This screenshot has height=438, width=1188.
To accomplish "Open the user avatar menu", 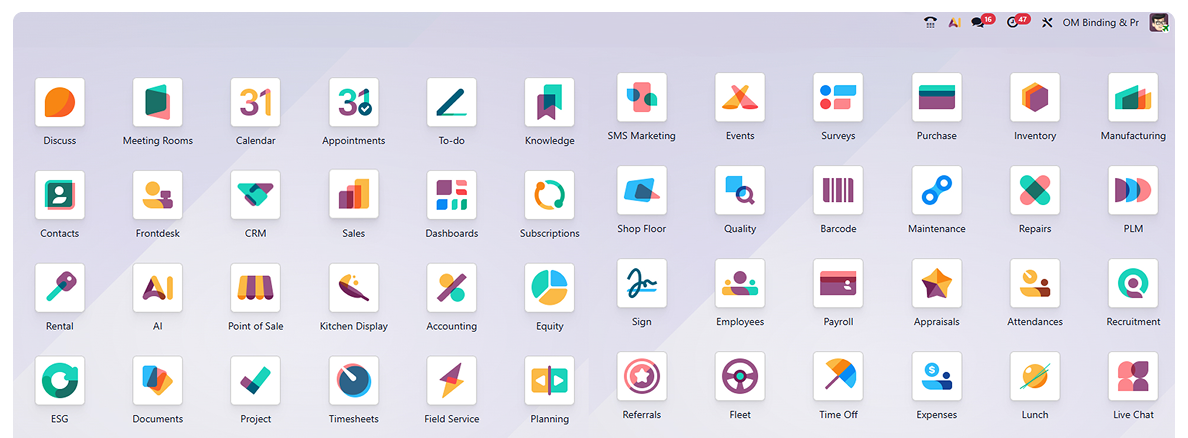I will point(1158,23).
